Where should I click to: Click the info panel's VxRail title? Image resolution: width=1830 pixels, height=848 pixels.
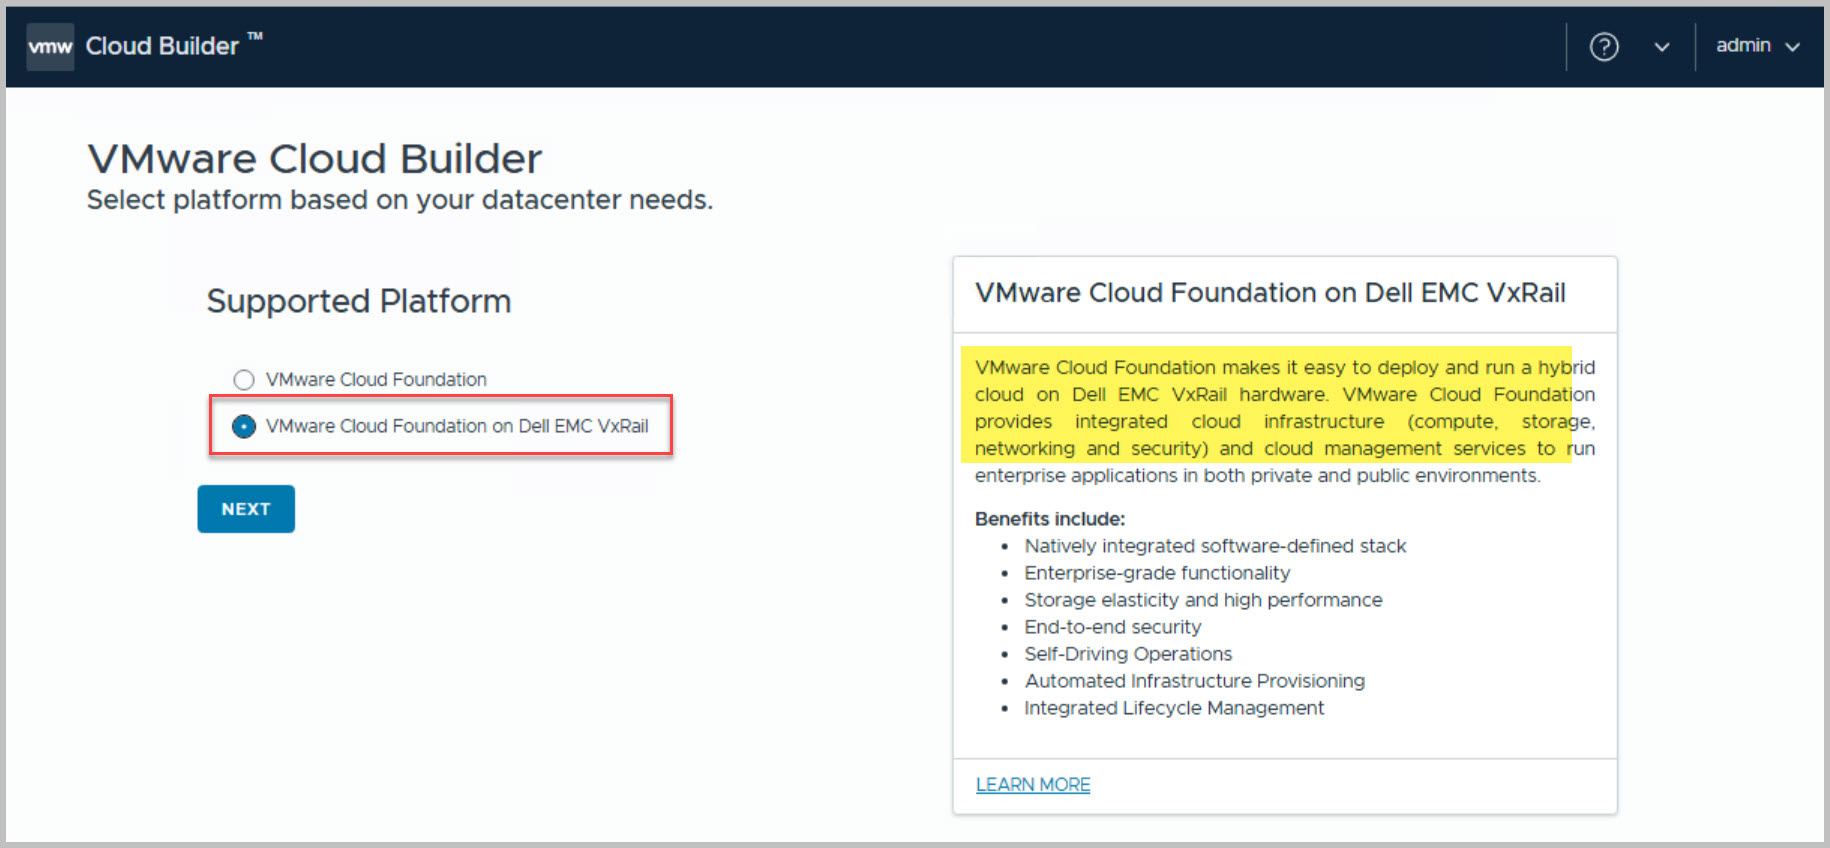point(1269,293)
